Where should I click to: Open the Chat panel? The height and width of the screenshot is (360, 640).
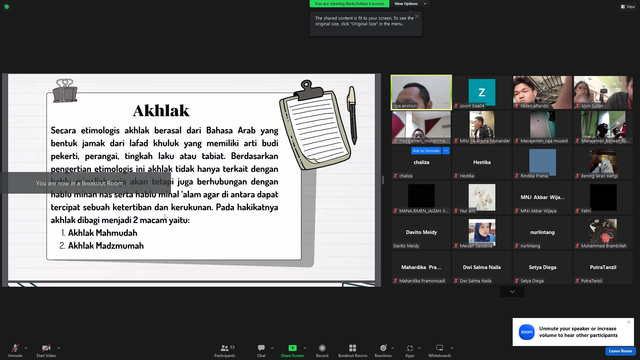[x=261, y=350]
